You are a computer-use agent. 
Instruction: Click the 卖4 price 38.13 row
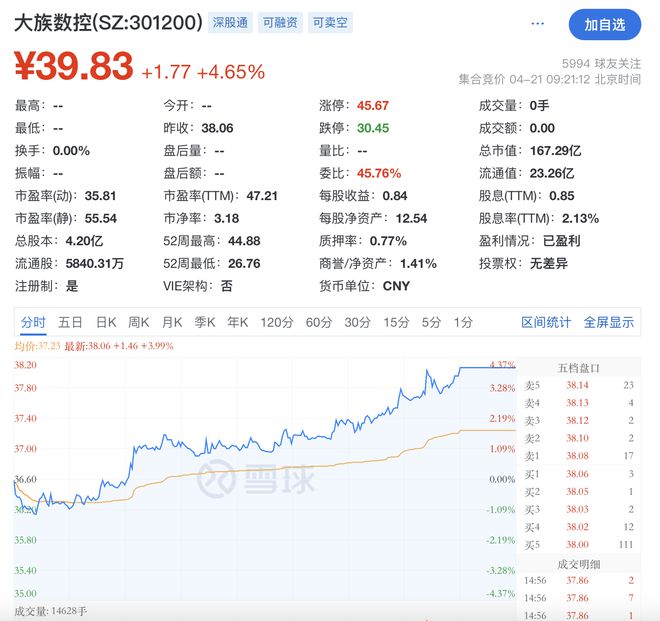[579, 403]
